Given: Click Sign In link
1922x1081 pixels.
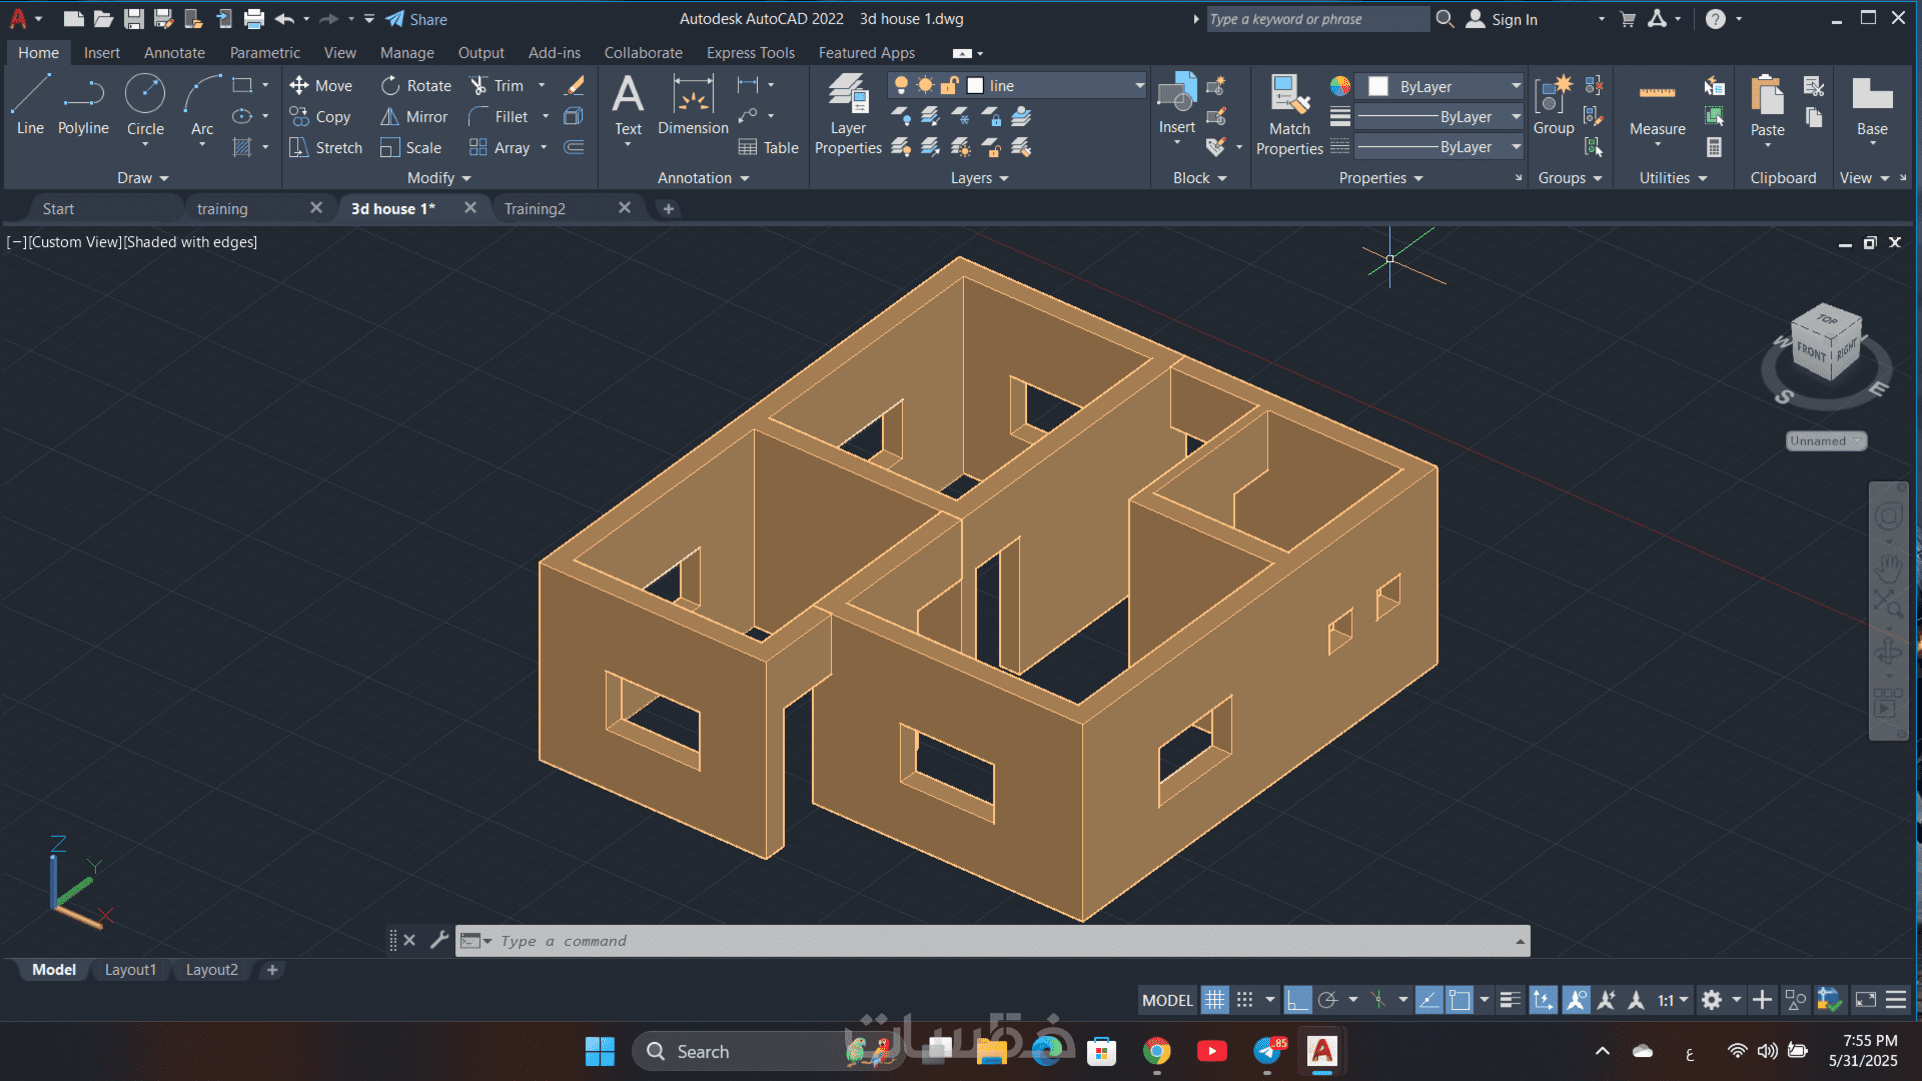Looking at the screenshot, I should [1514, 19].
